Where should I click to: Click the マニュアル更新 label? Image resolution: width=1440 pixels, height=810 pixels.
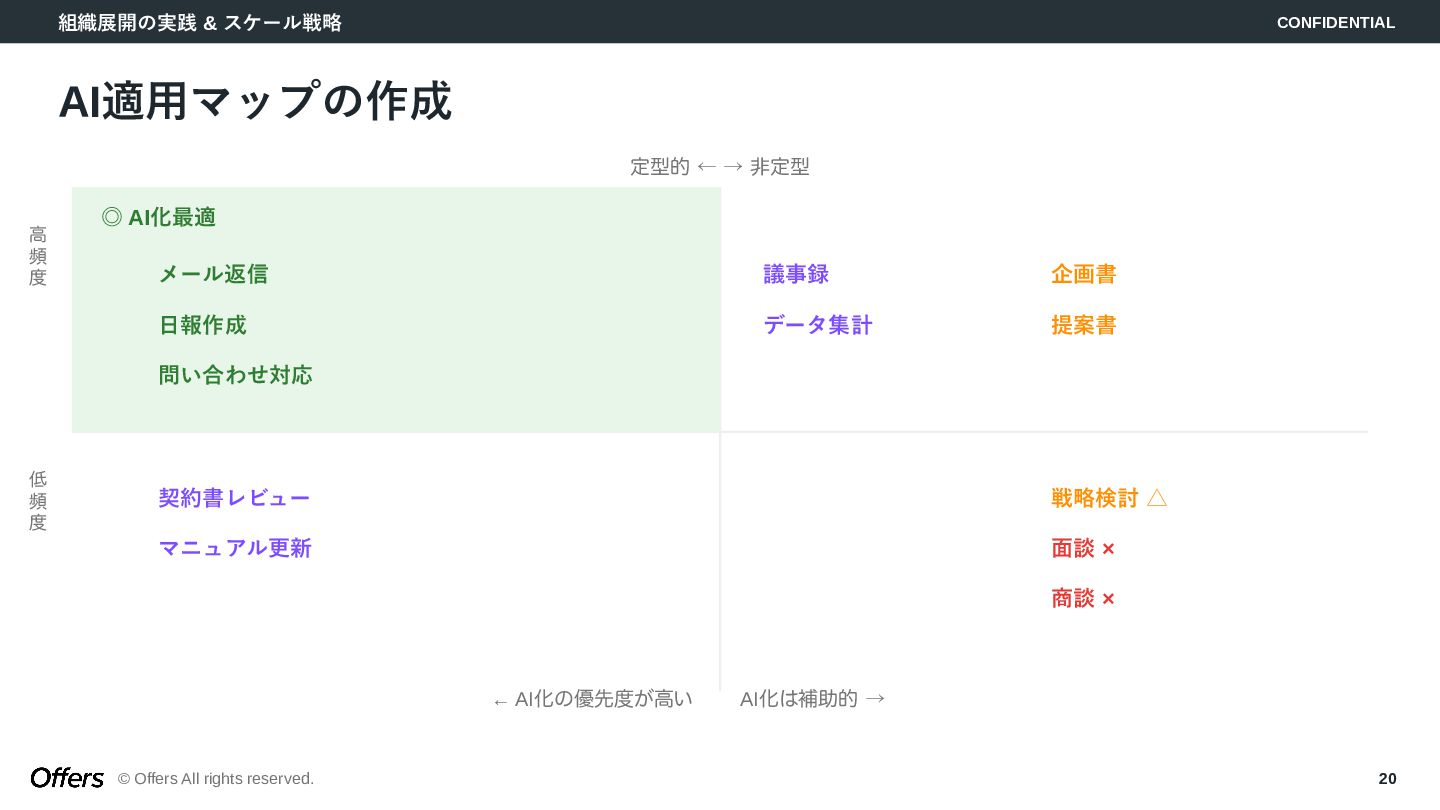coord(235,548)
